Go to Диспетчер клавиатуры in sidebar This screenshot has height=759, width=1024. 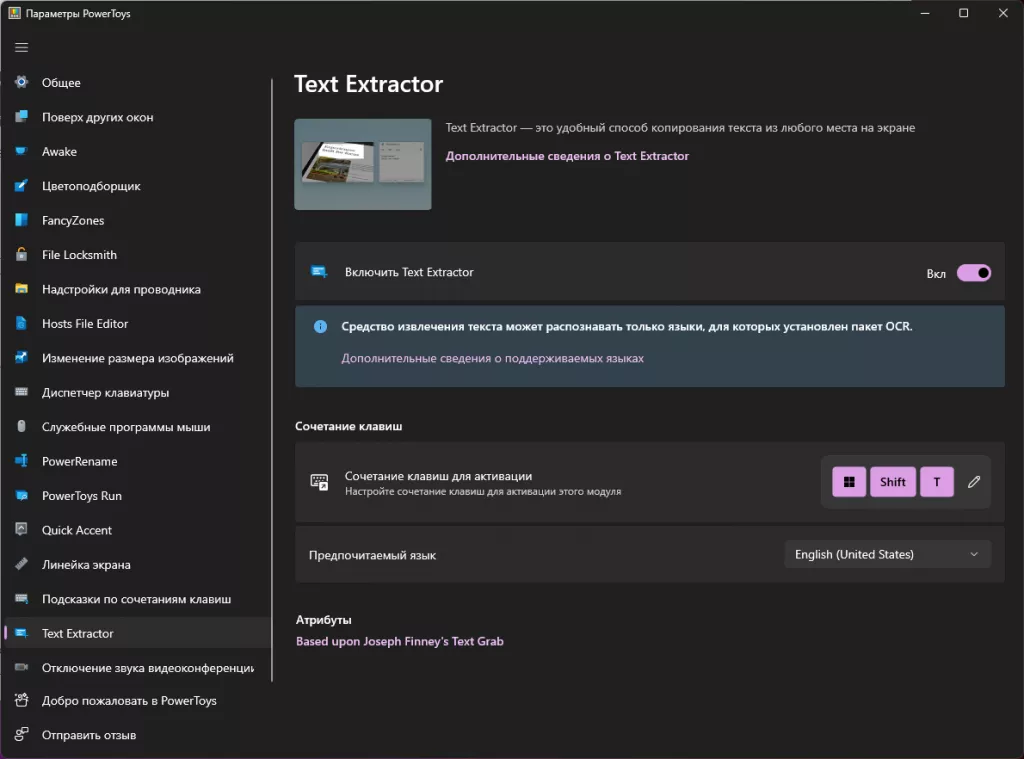click(105, 393)
